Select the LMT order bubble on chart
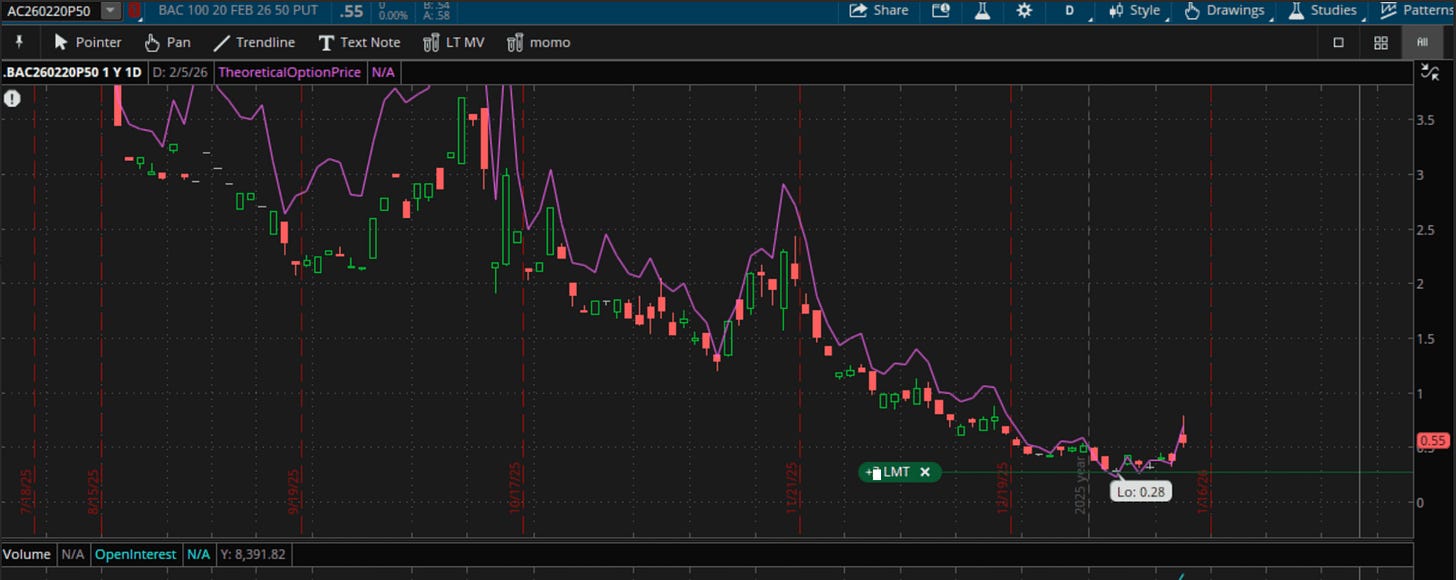Image resolution: width=1456 pixels, height=580 pixels. [x=899, y=472]
